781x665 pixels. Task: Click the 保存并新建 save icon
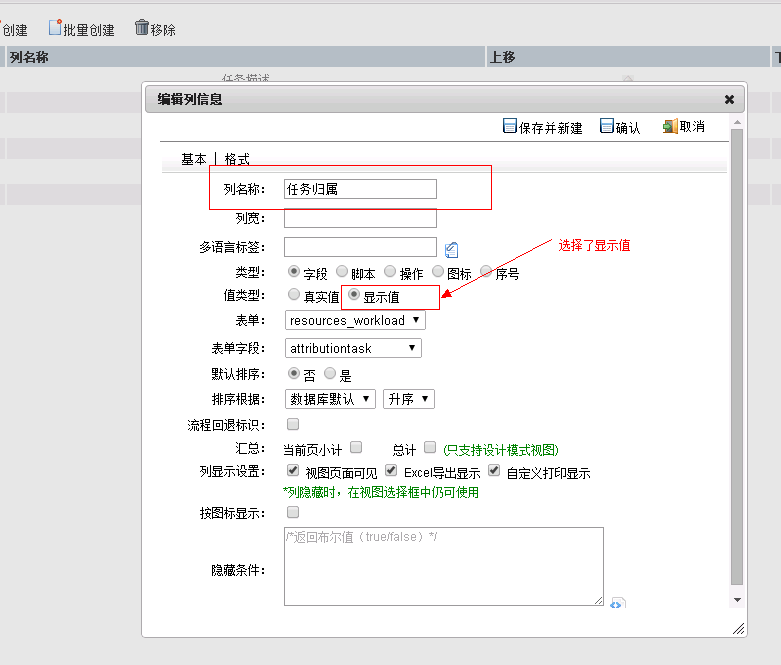point(510,126)
